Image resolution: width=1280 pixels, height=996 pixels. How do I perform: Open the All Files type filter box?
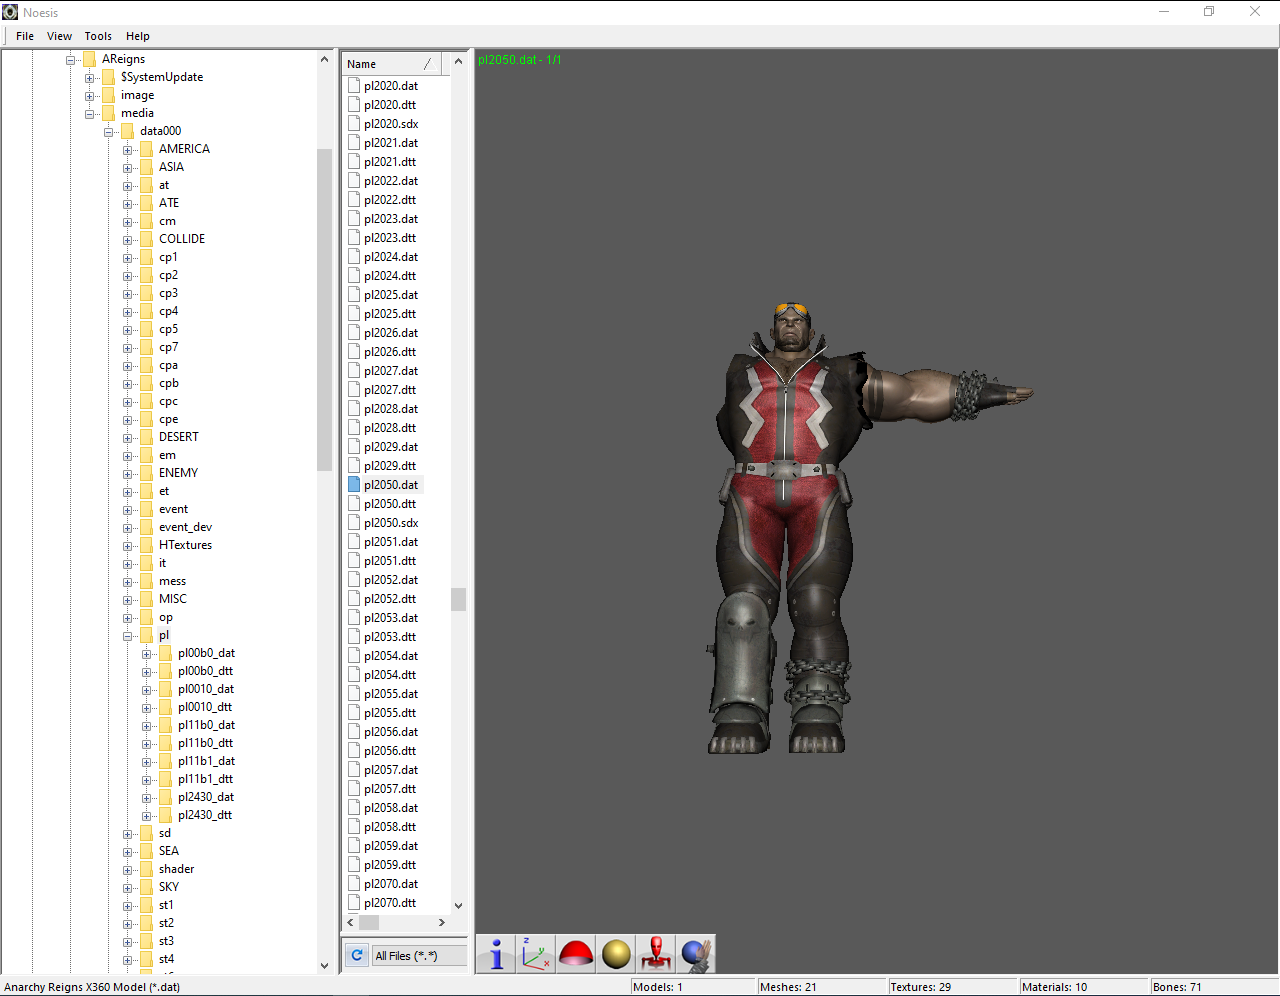tap(420, 956)
